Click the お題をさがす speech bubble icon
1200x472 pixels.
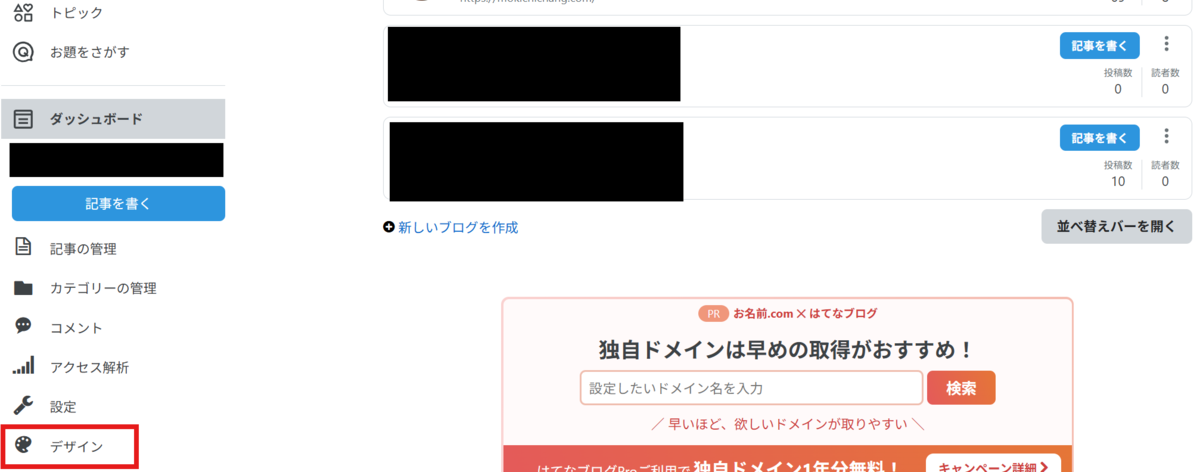click(23, 51)
